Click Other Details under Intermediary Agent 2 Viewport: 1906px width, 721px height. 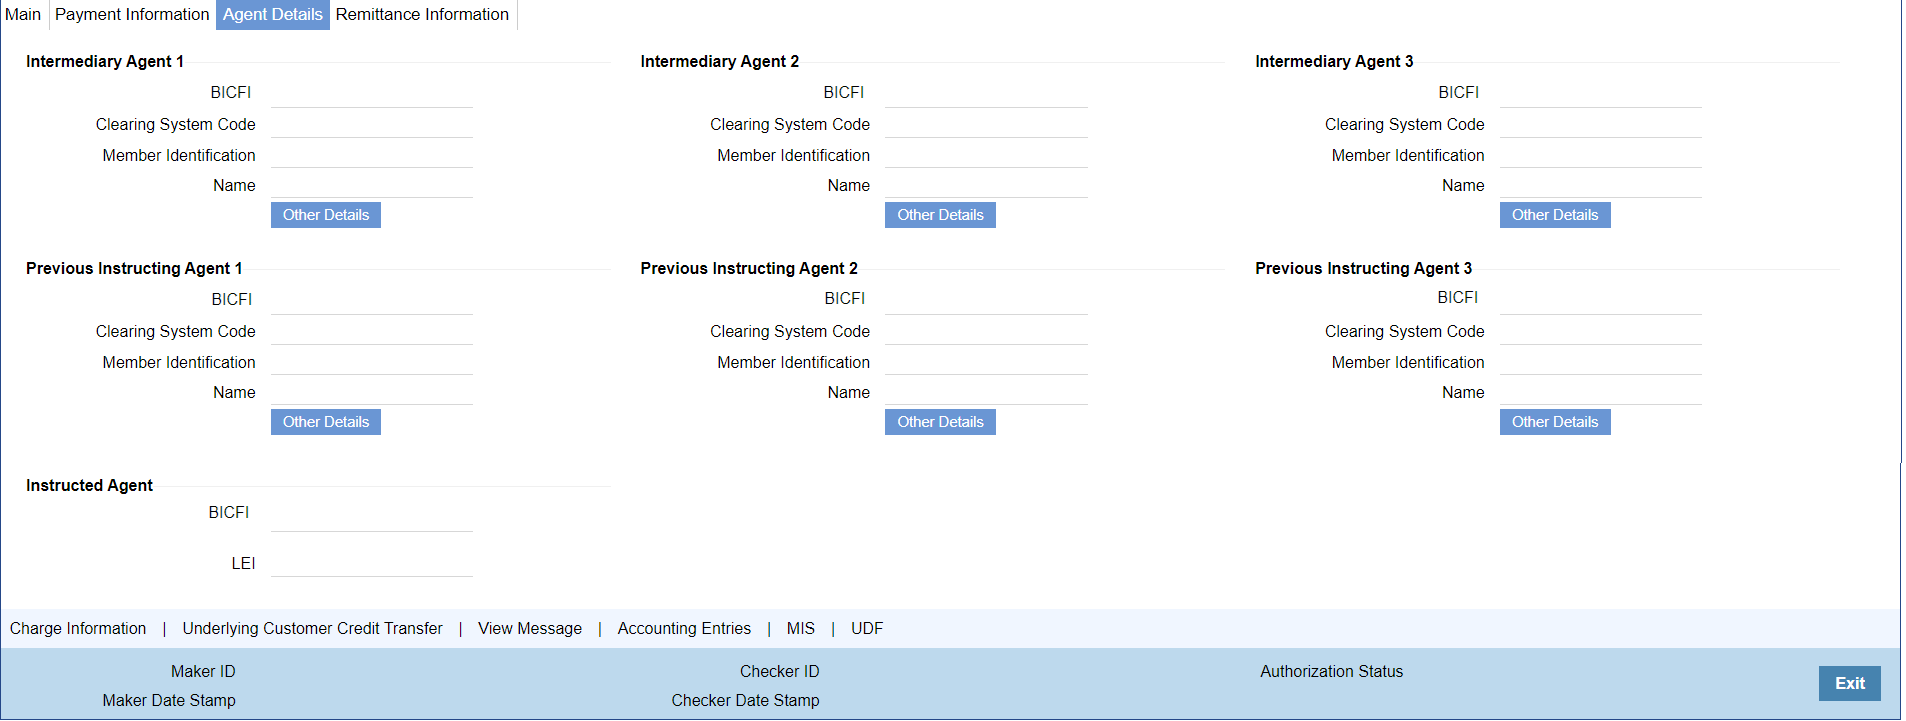pyautogui.click(x=940, y=215)
